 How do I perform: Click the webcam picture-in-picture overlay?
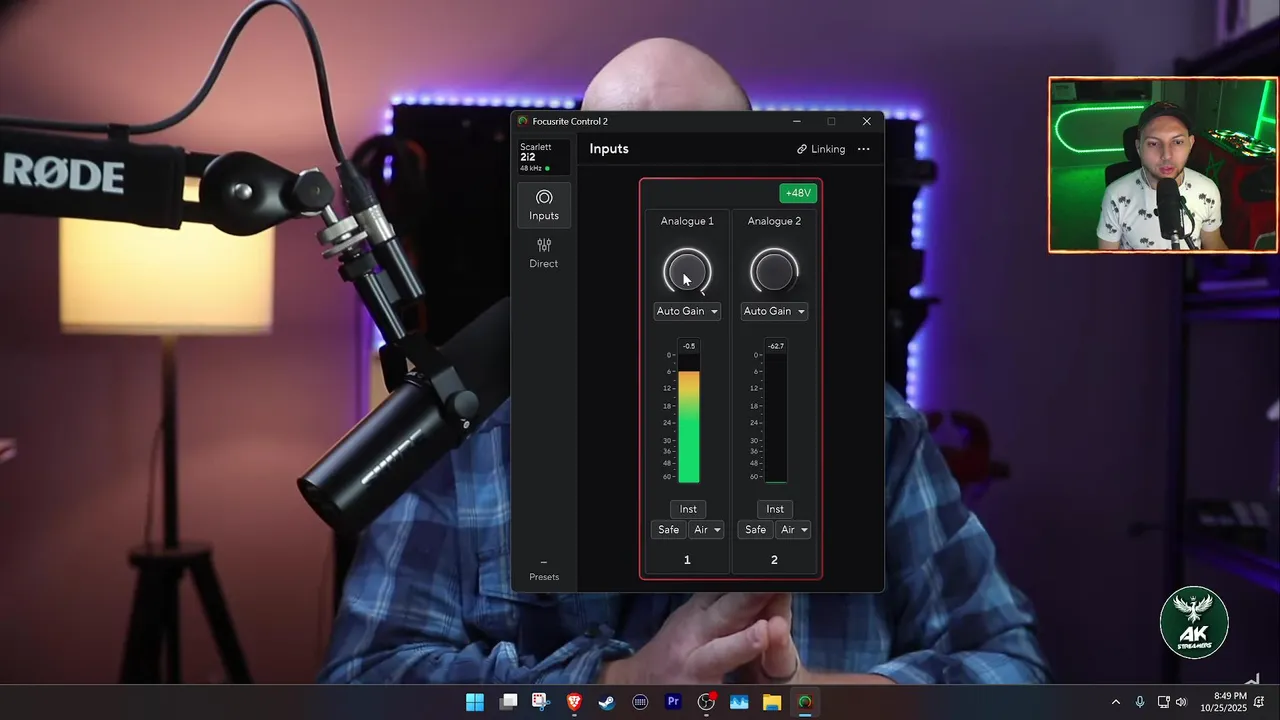coord(1163,165)
